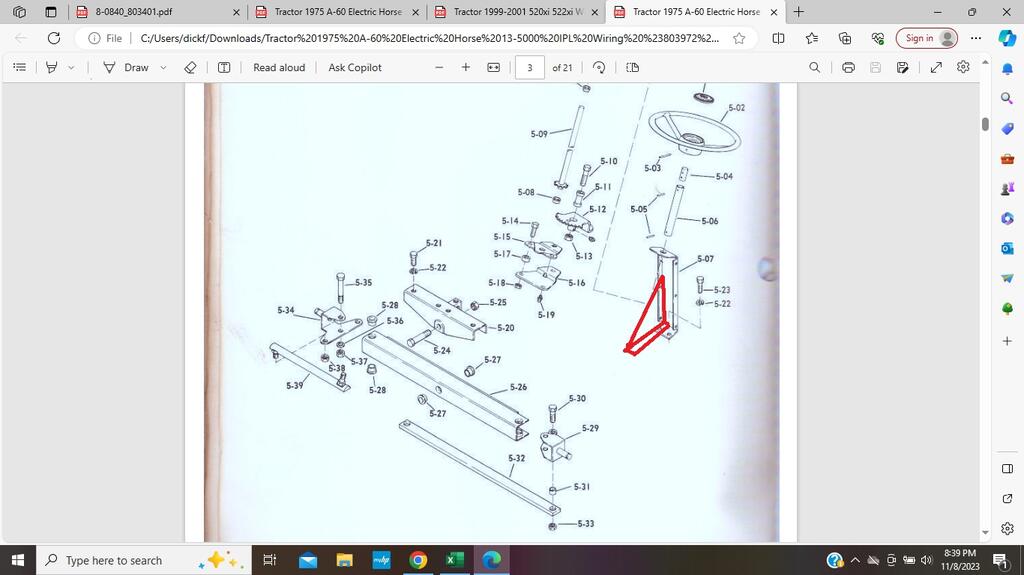Switch to Tractor 1999-2001 520xi tab
The height and width of the screenshot is (575, 1024).
[x=517, y=12]
